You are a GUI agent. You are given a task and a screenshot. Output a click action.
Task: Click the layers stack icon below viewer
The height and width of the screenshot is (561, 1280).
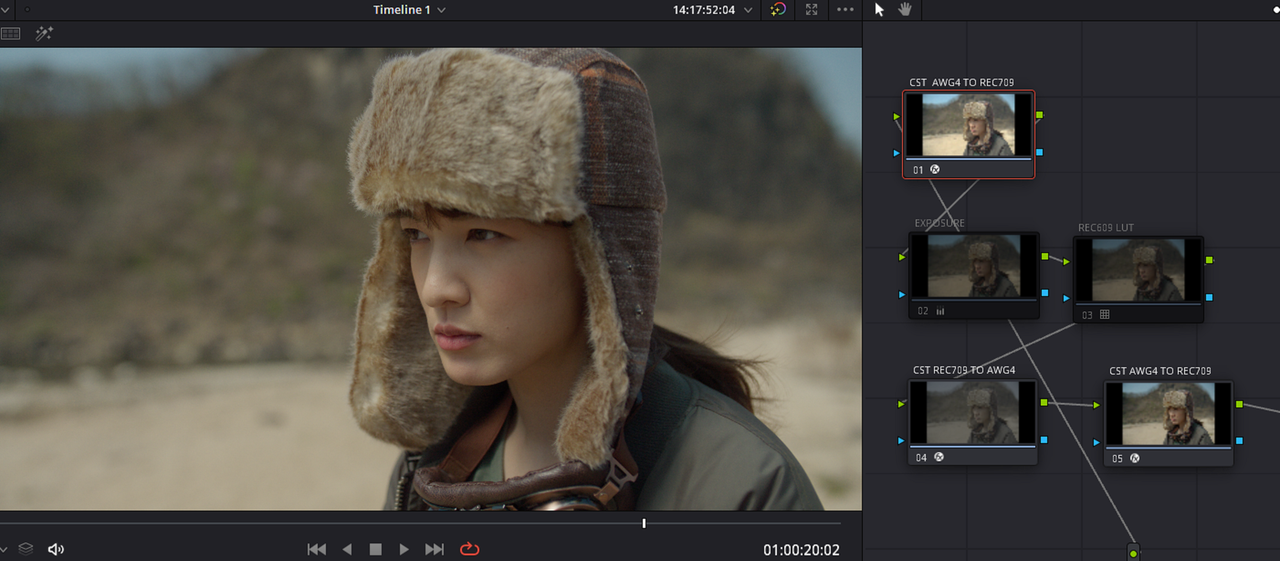26,549
